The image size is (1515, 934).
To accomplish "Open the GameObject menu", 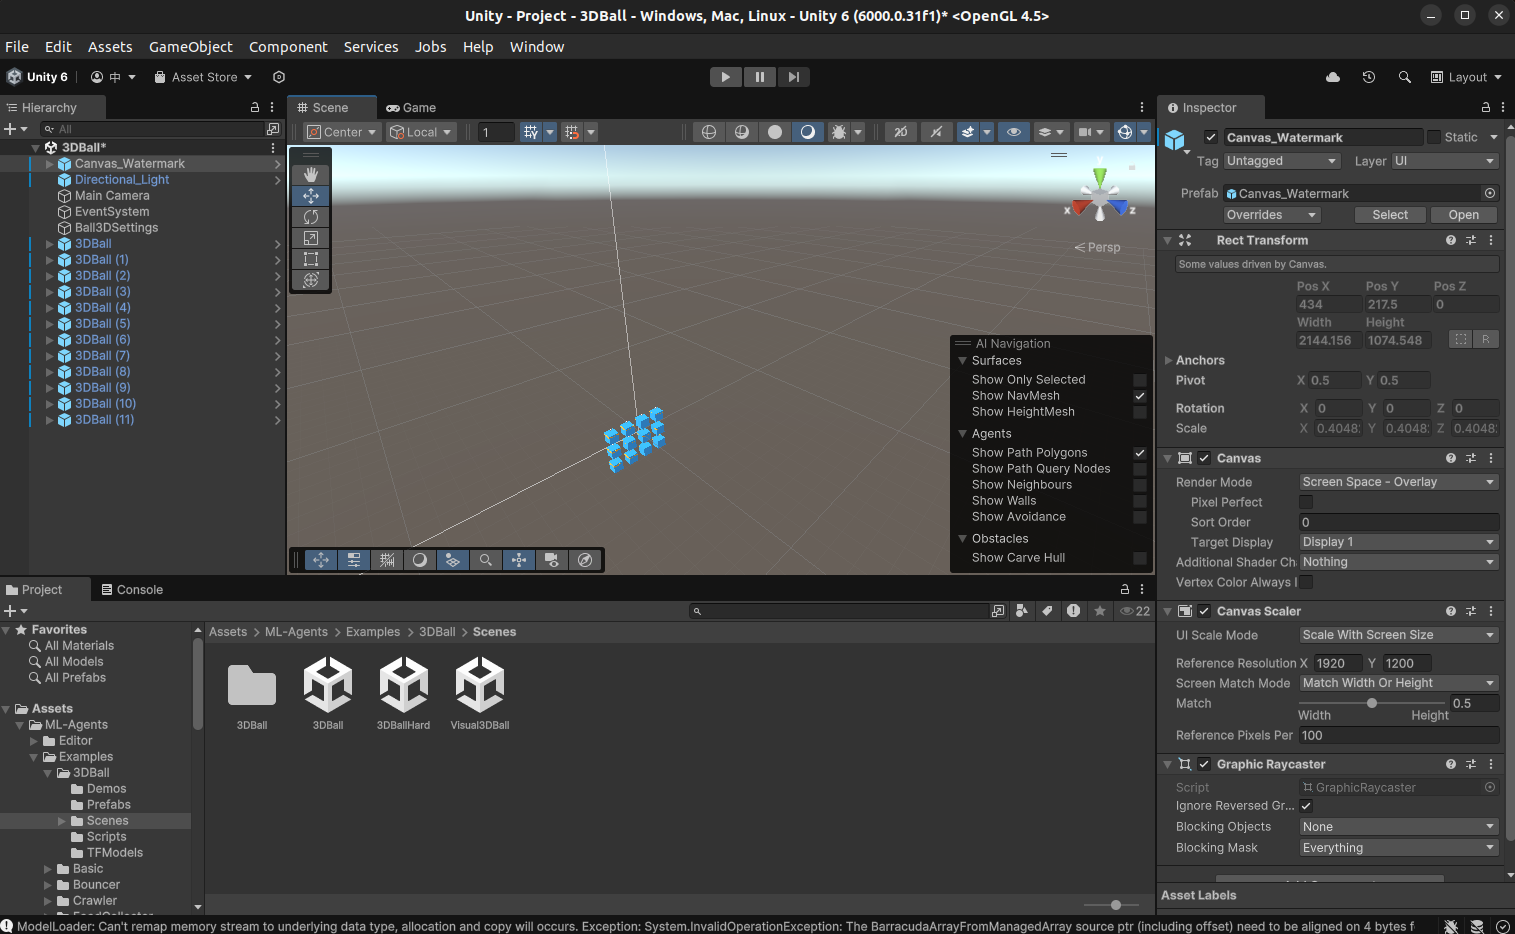I will click(x=190, y=47).
